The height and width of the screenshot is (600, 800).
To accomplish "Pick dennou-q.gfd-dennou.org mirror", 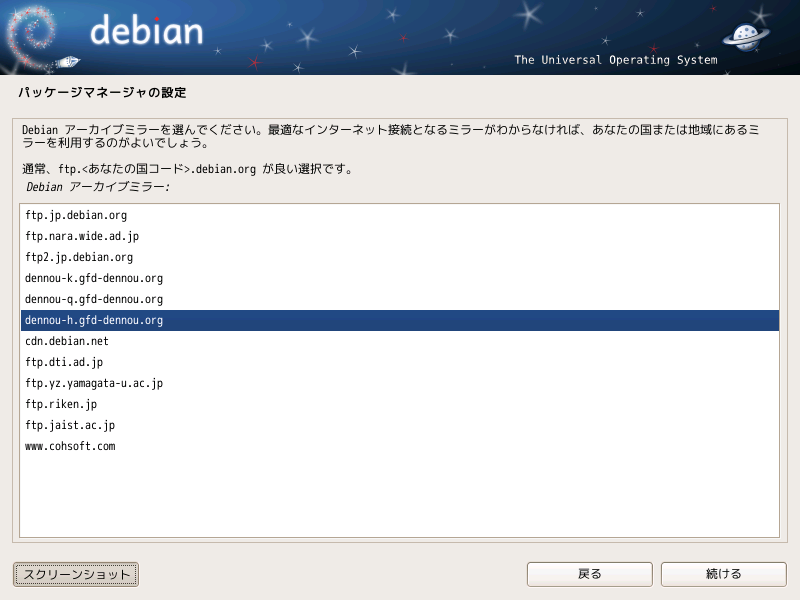I will 399,299.
